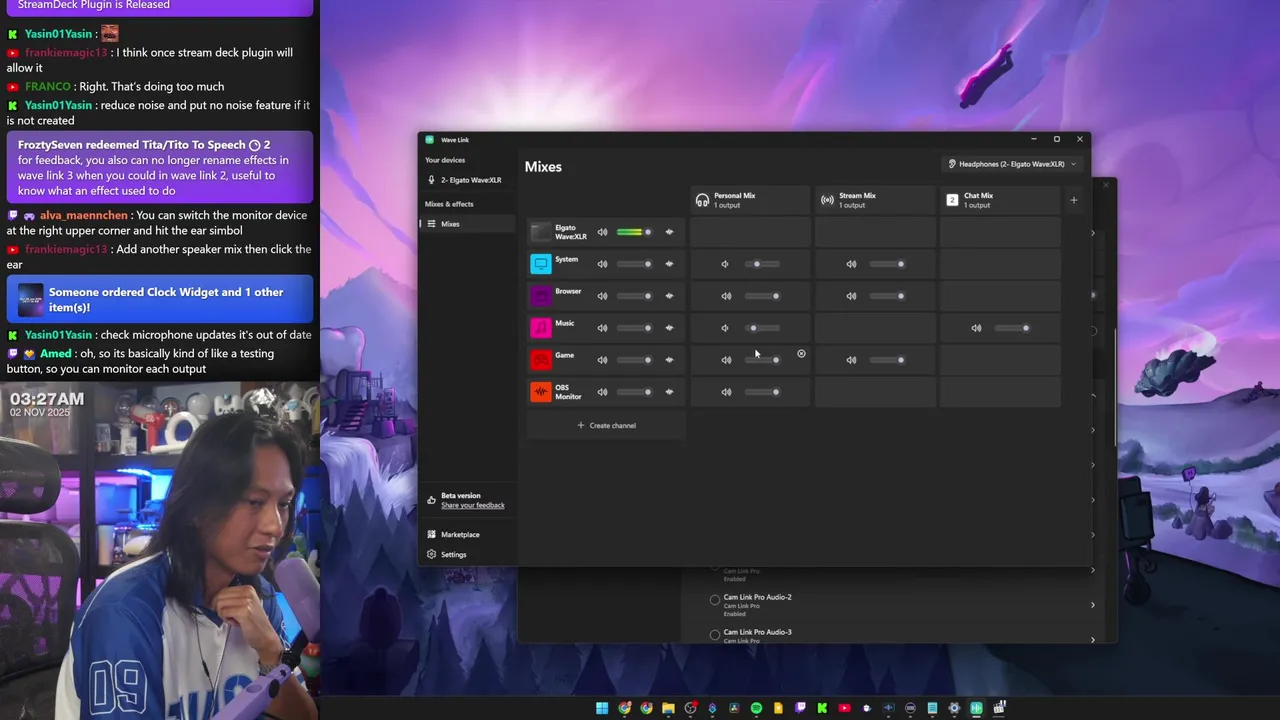Open Spotify from the taskbar
The image size is (1280, 720).
pos(756,708)
